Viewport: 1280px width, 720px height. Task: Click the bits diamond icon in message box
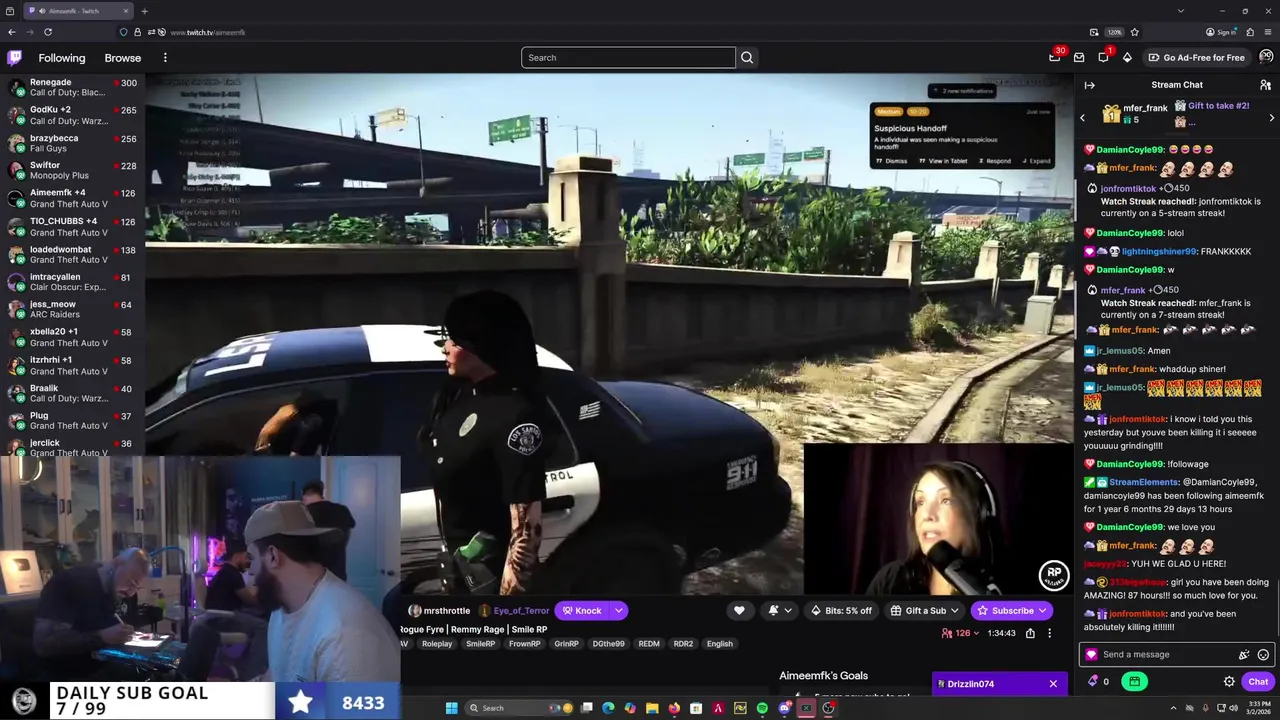[1091, 655]
